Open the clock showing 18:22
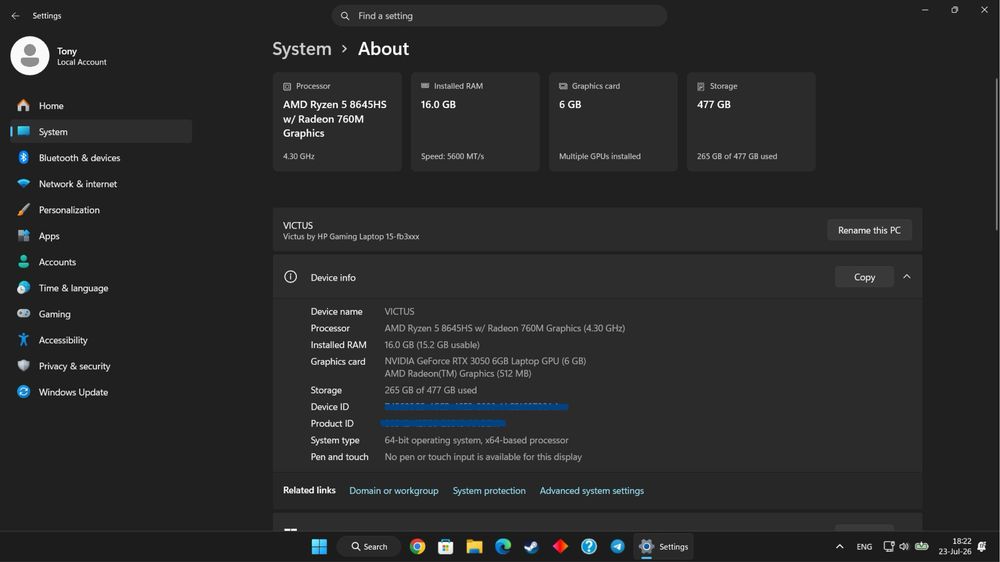Image resolution: width=1000 pixels, height=562 pixels. coord(955,547)
